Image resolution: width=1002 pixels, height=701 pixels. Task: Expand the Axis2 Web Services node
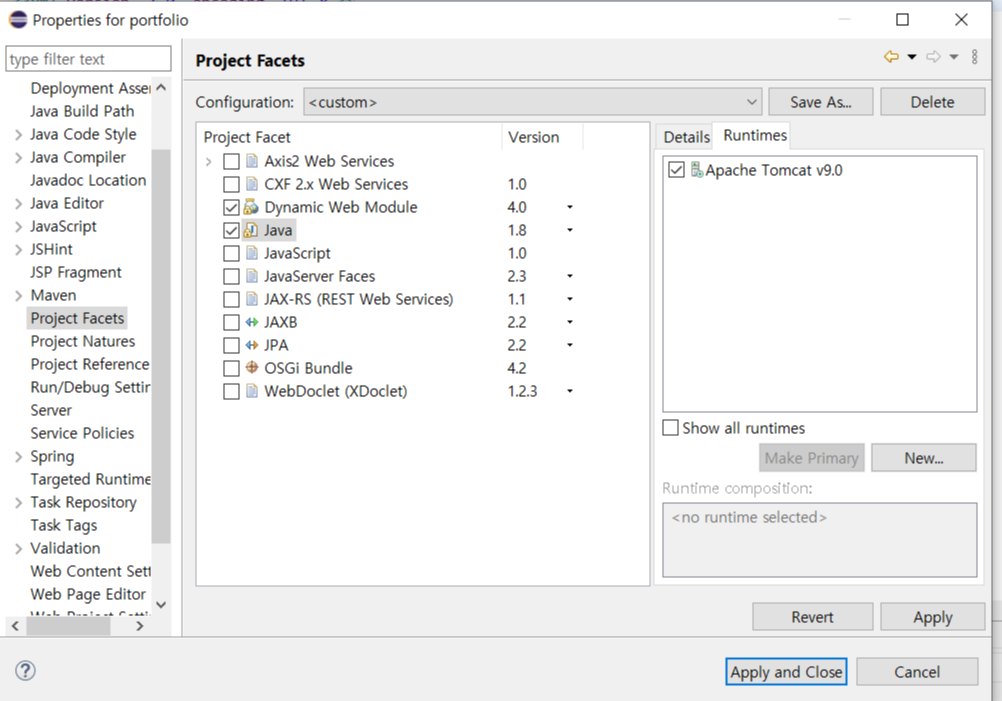[208, 162]
